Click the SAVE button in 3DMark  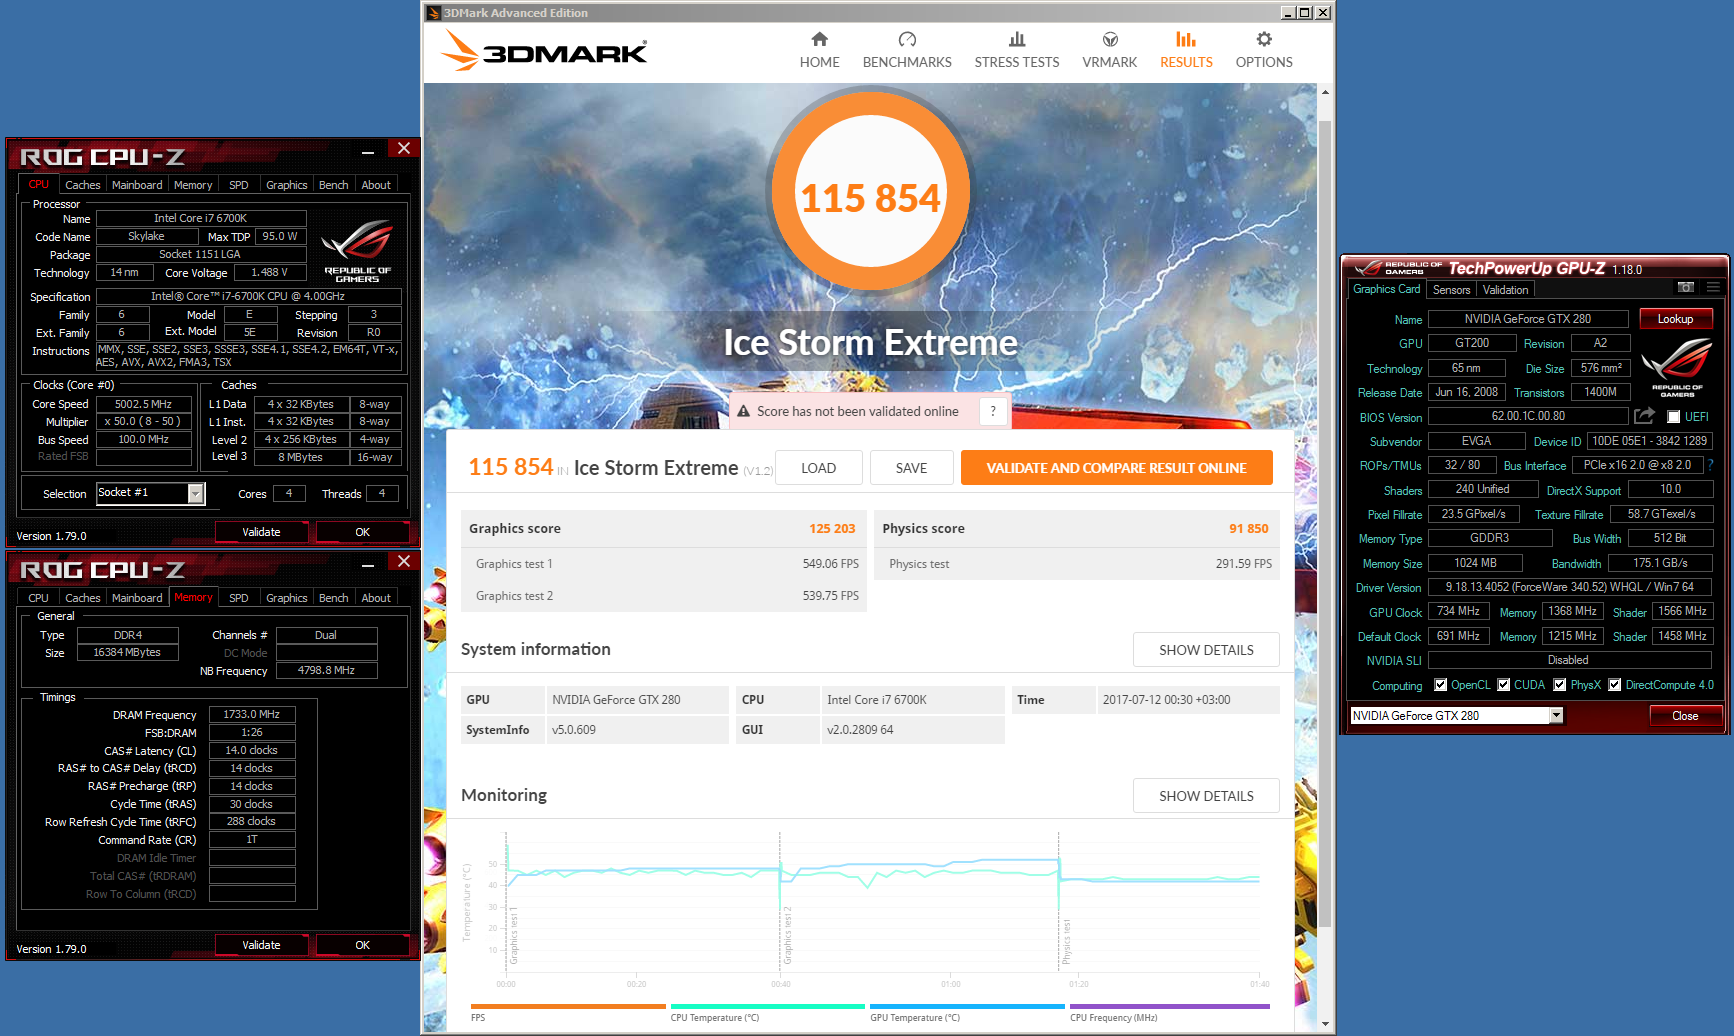(911, 468)
